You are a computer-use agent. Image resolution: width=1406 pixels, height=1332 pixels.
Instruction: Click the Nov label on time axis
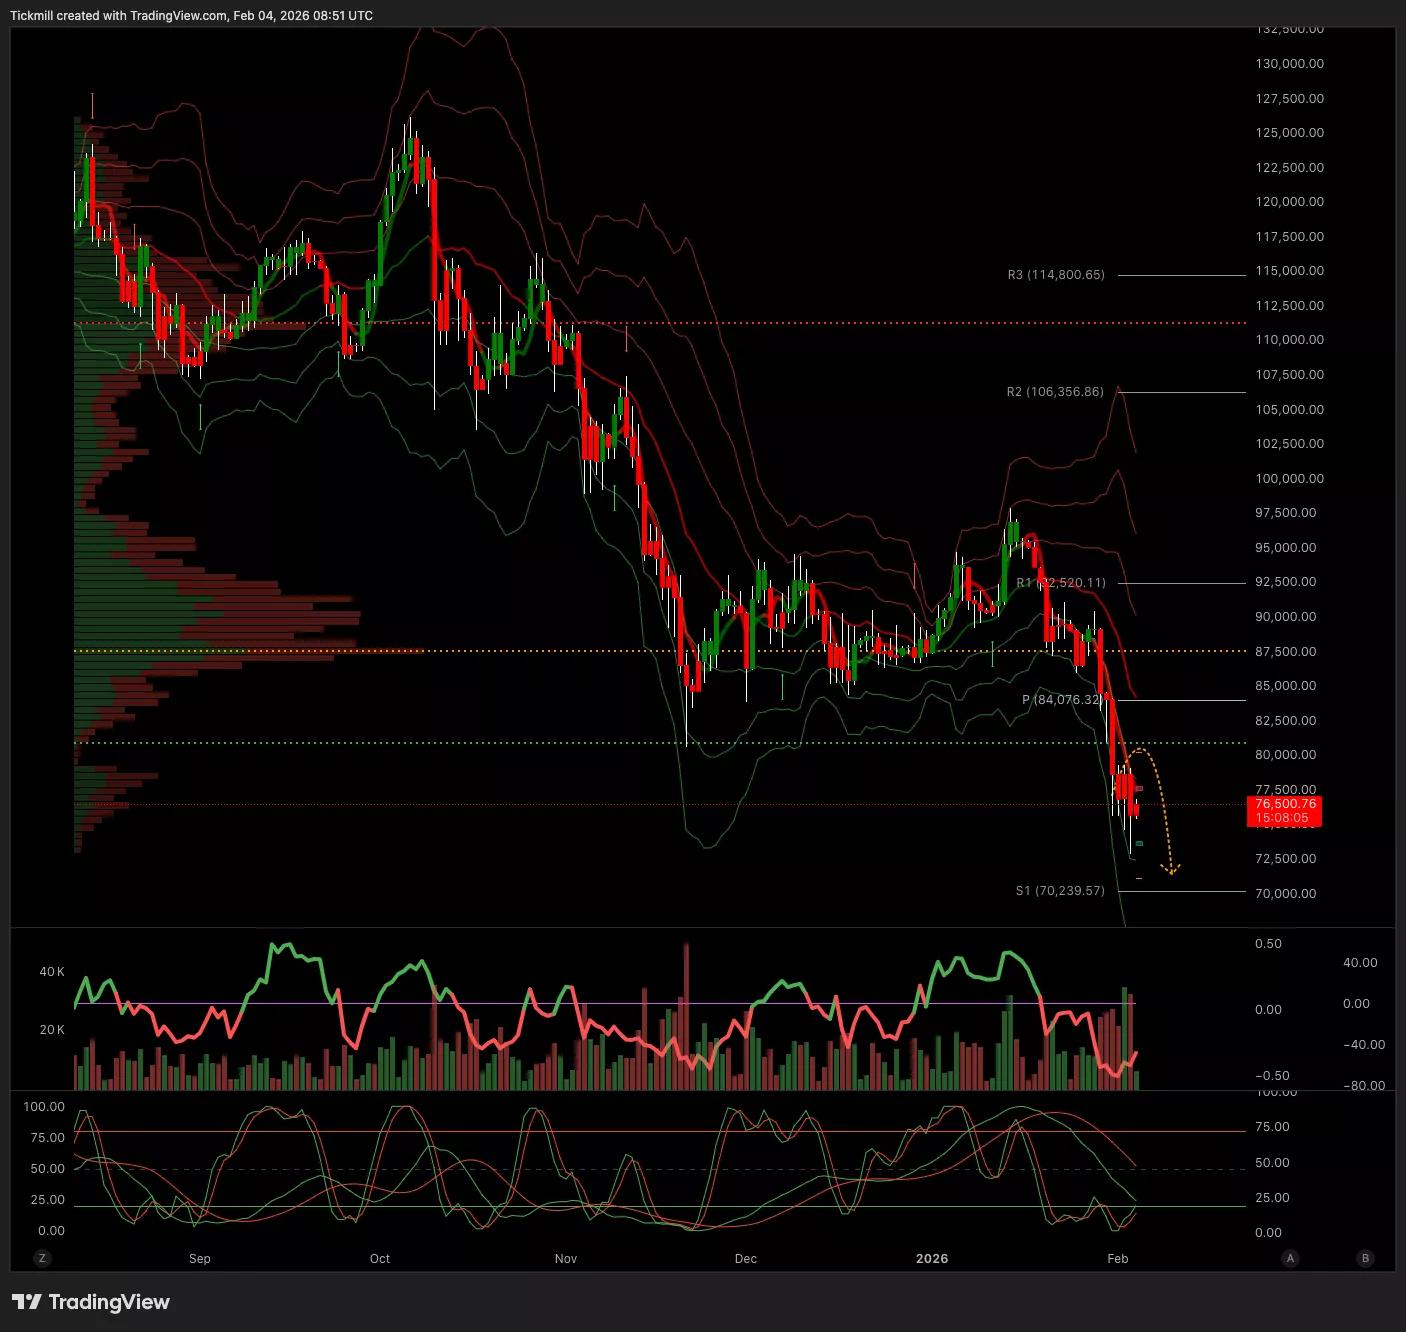566,1259
